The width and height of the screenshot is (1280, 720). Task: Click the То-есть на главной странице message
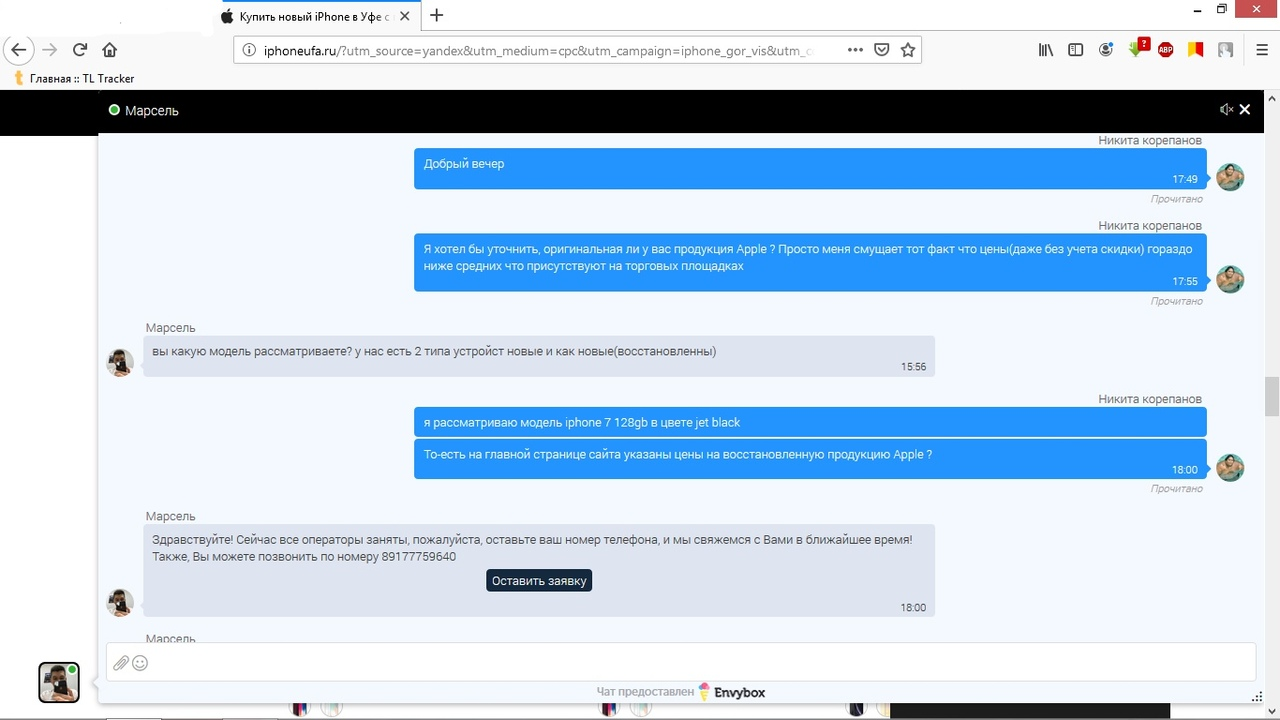[x=810, y=459]
